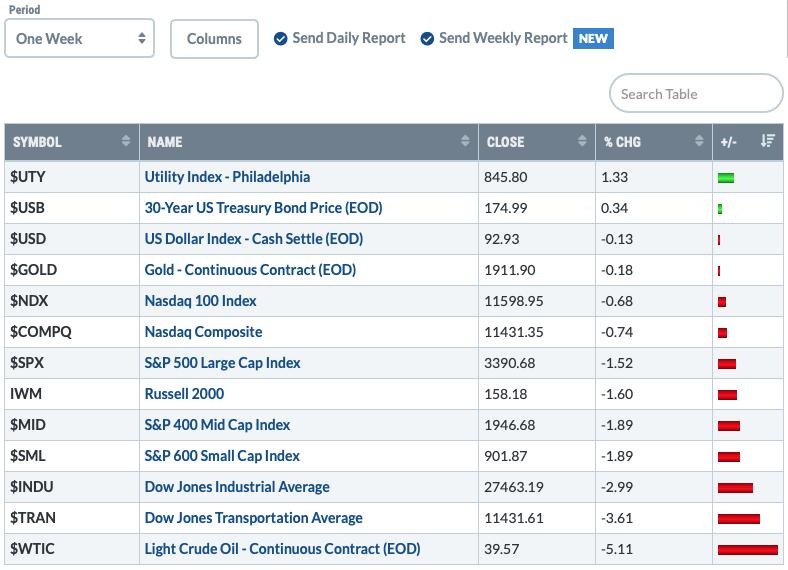Open Nasdaq Composite link
The height and width of the screenshot is (570, 788).
click(204, 332)
